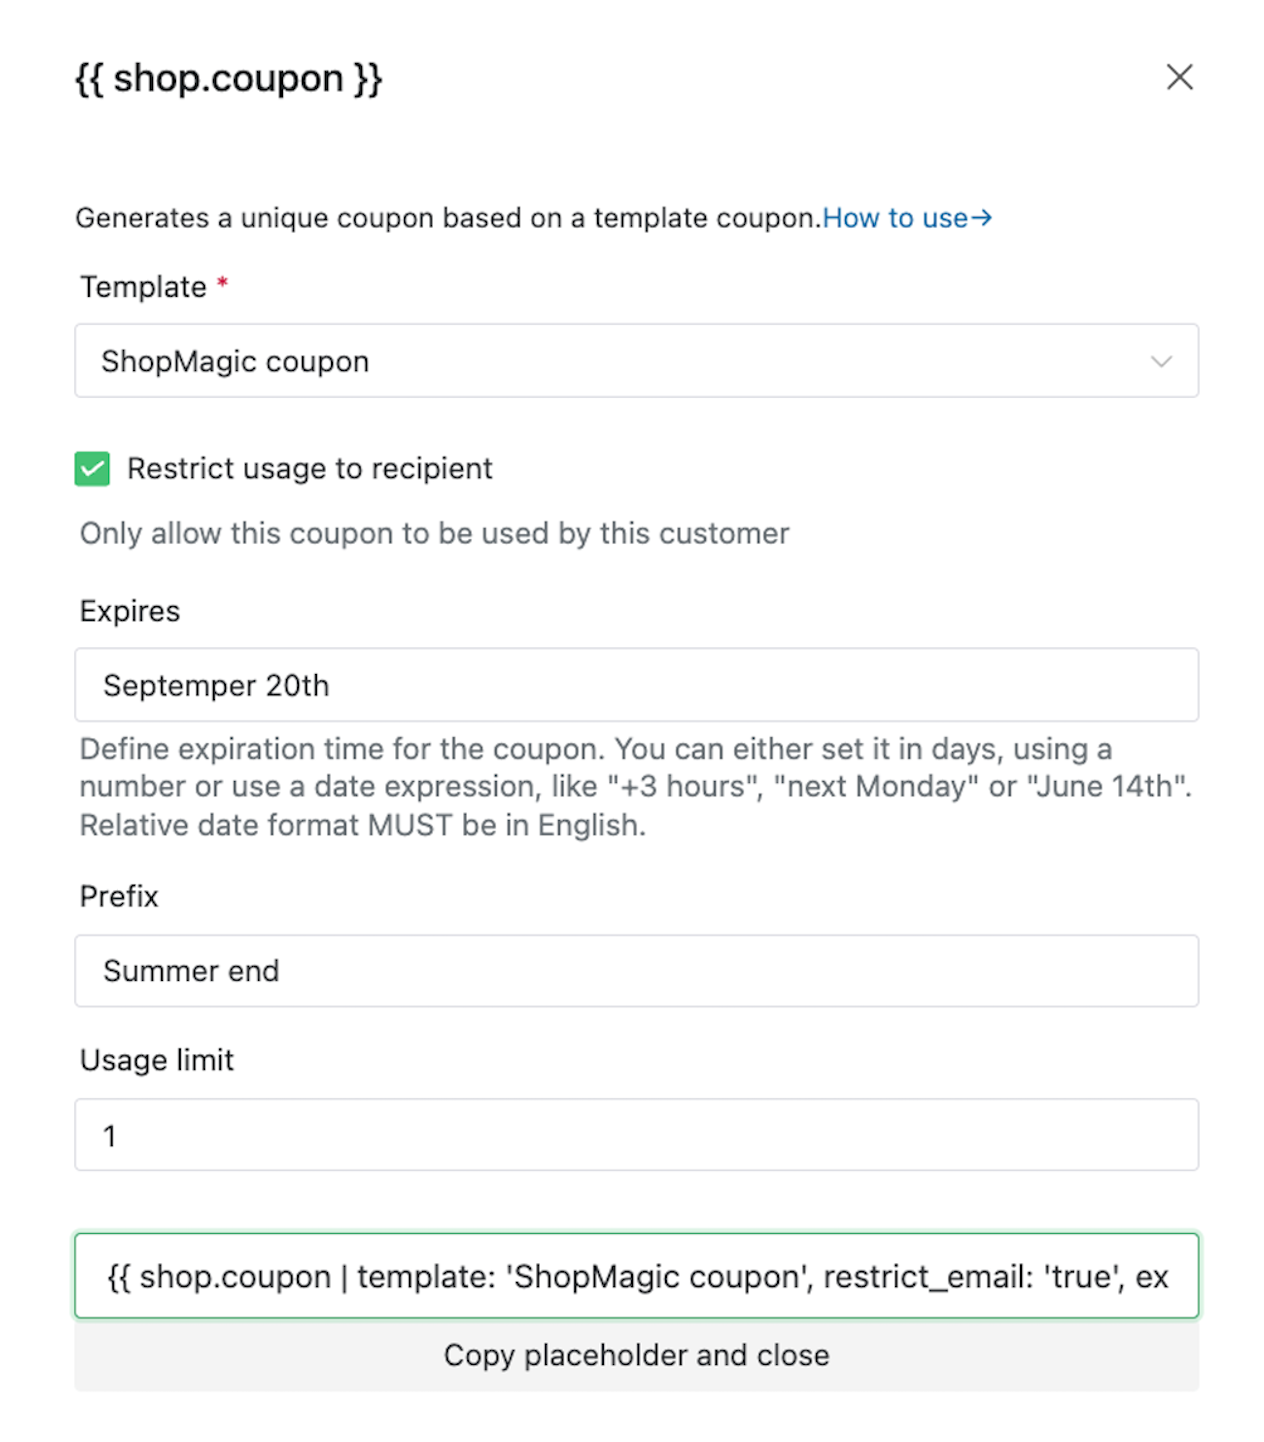Click the arrow icon beside How to use
Screen dimensions: 1264x1442
tap(981, 218)
